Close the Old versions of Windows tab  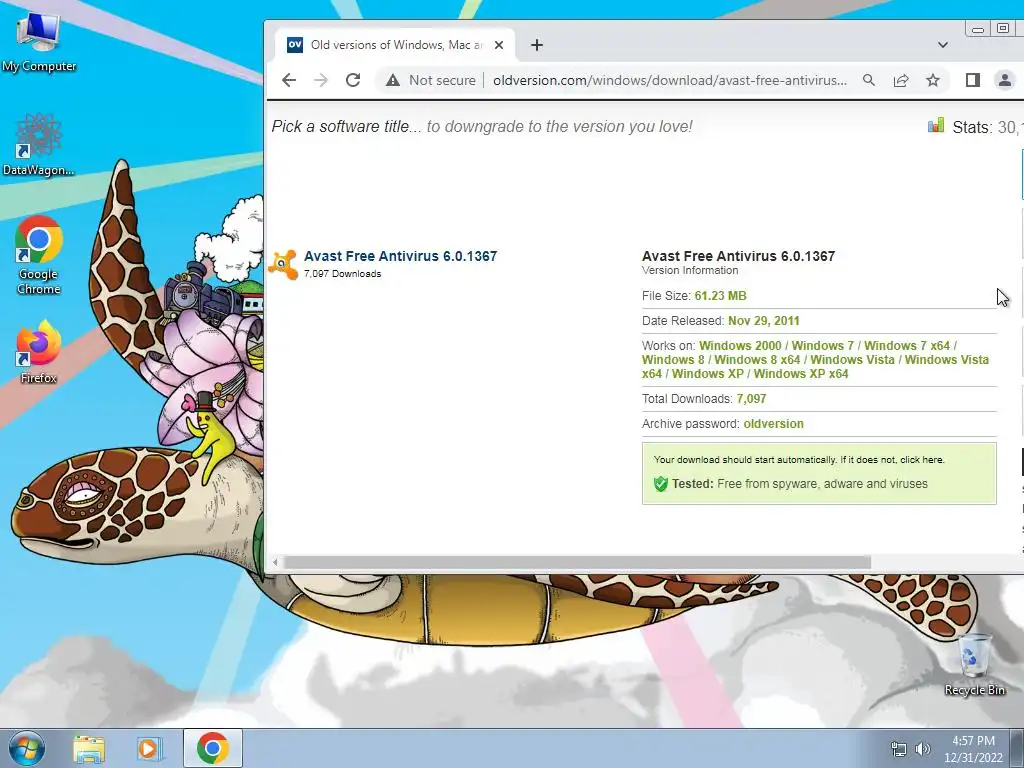click(x=499, y=45)
